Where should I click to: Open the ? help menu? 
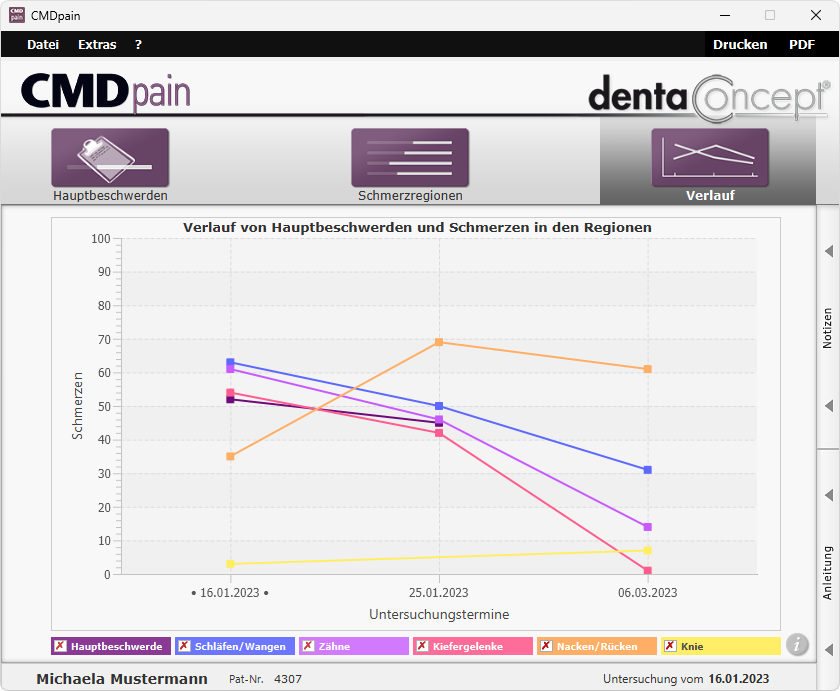(138, 44)
